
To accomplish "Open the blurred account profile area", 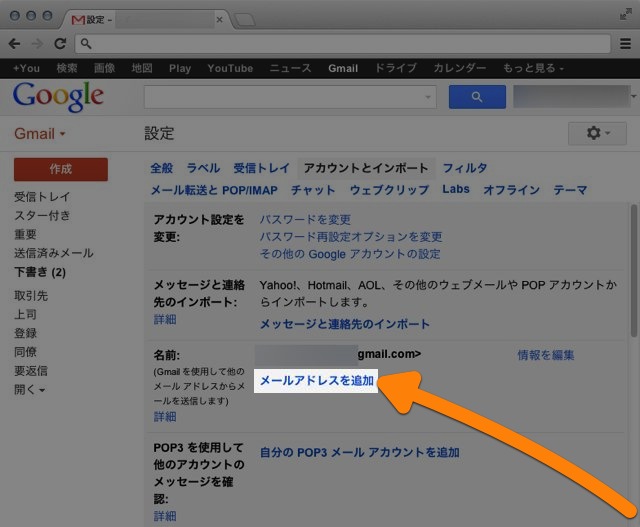I will point(571,97).
